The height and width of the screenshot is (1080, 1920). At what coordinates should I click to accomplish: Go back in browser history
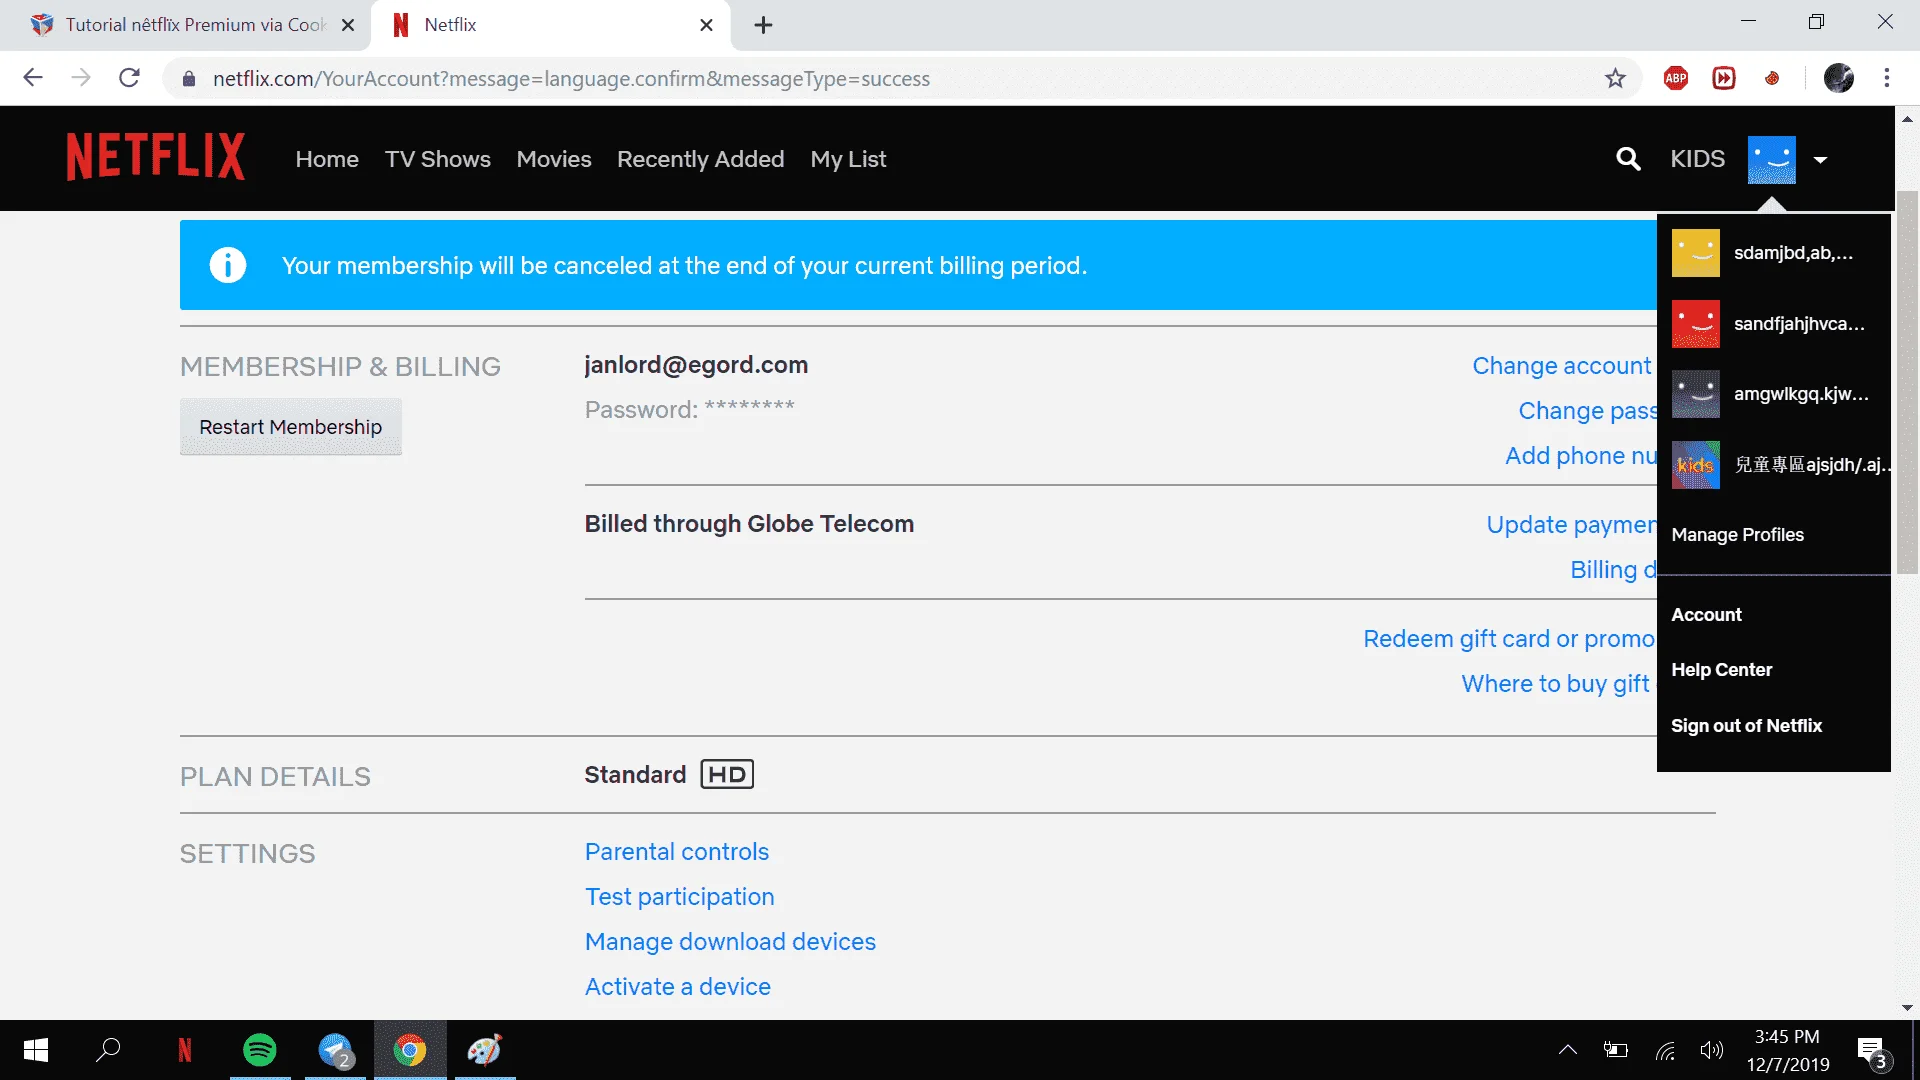pos(33,78)
